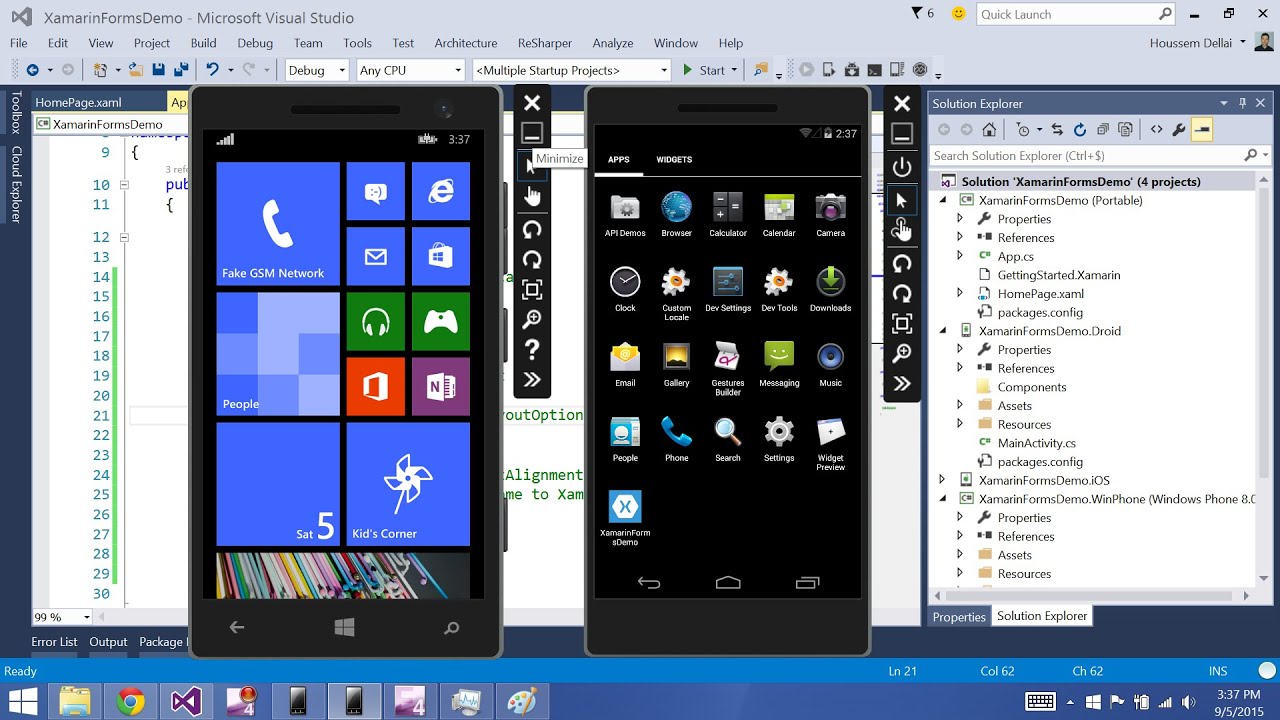Open the Debug configuration dropdown

coord(316,70)
